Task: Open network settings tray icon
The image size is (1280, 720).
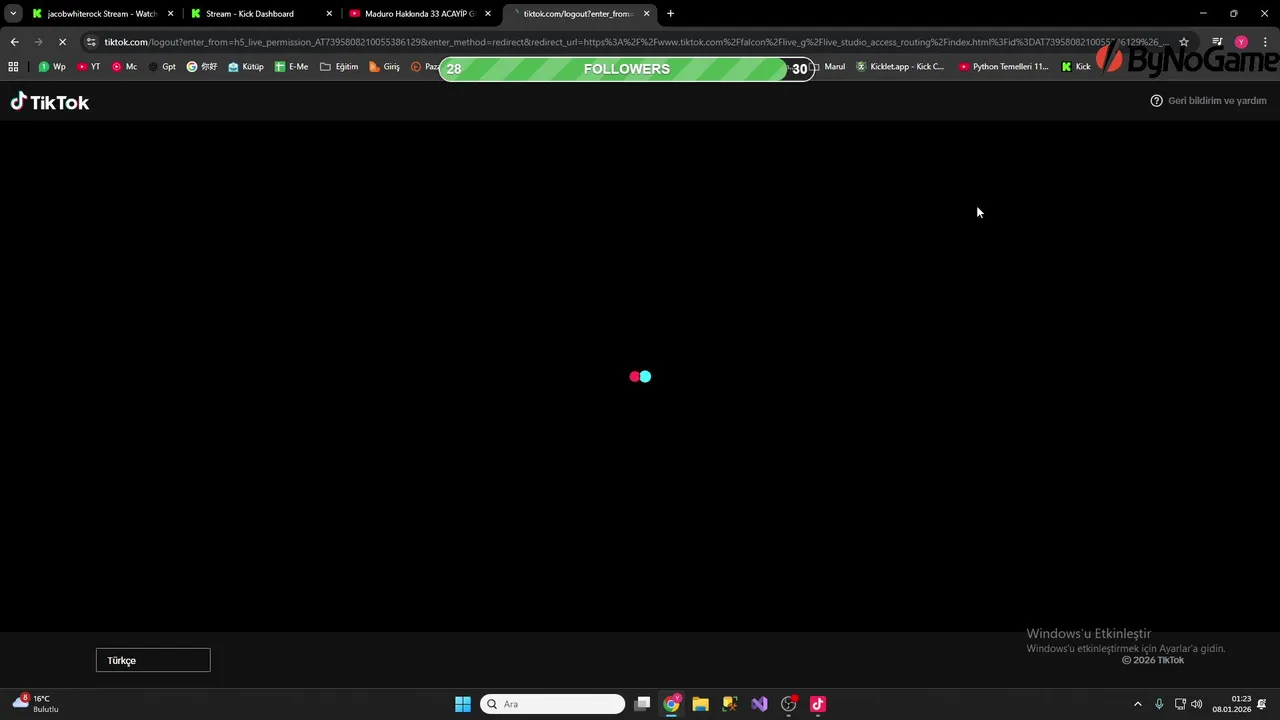Action: (1180, 704)
